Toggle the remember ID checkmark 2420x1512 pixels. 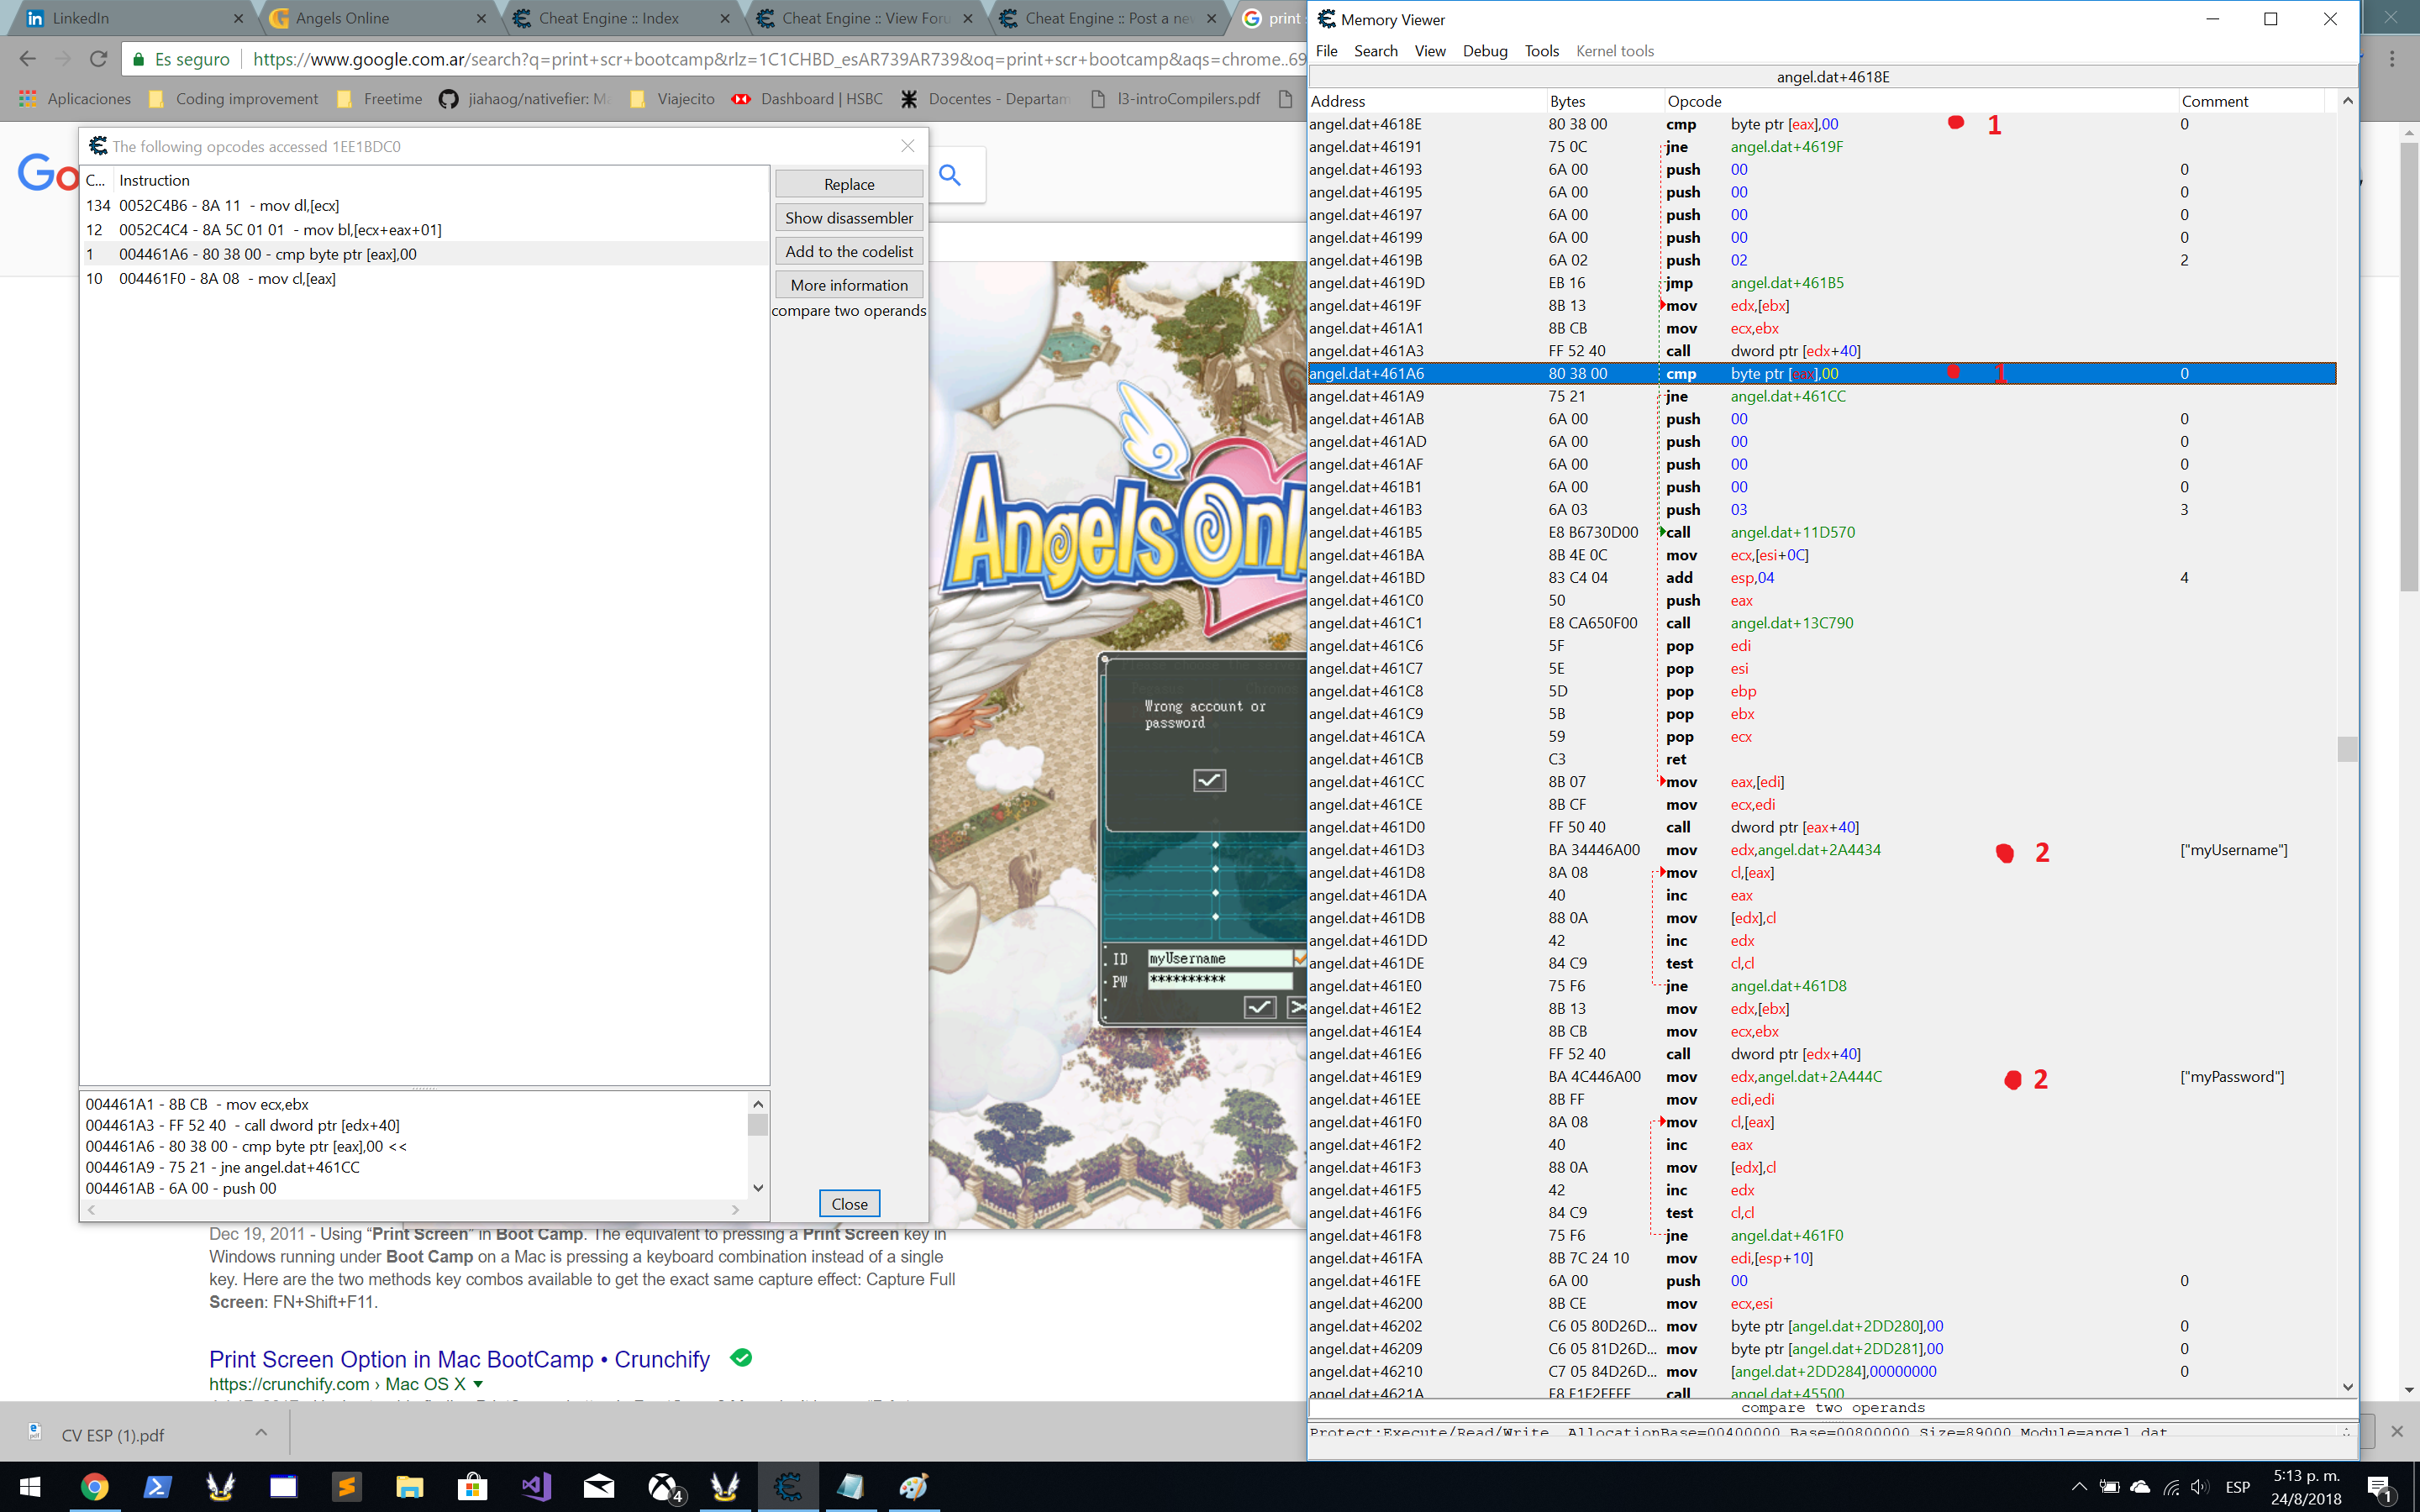point(1299,958)
